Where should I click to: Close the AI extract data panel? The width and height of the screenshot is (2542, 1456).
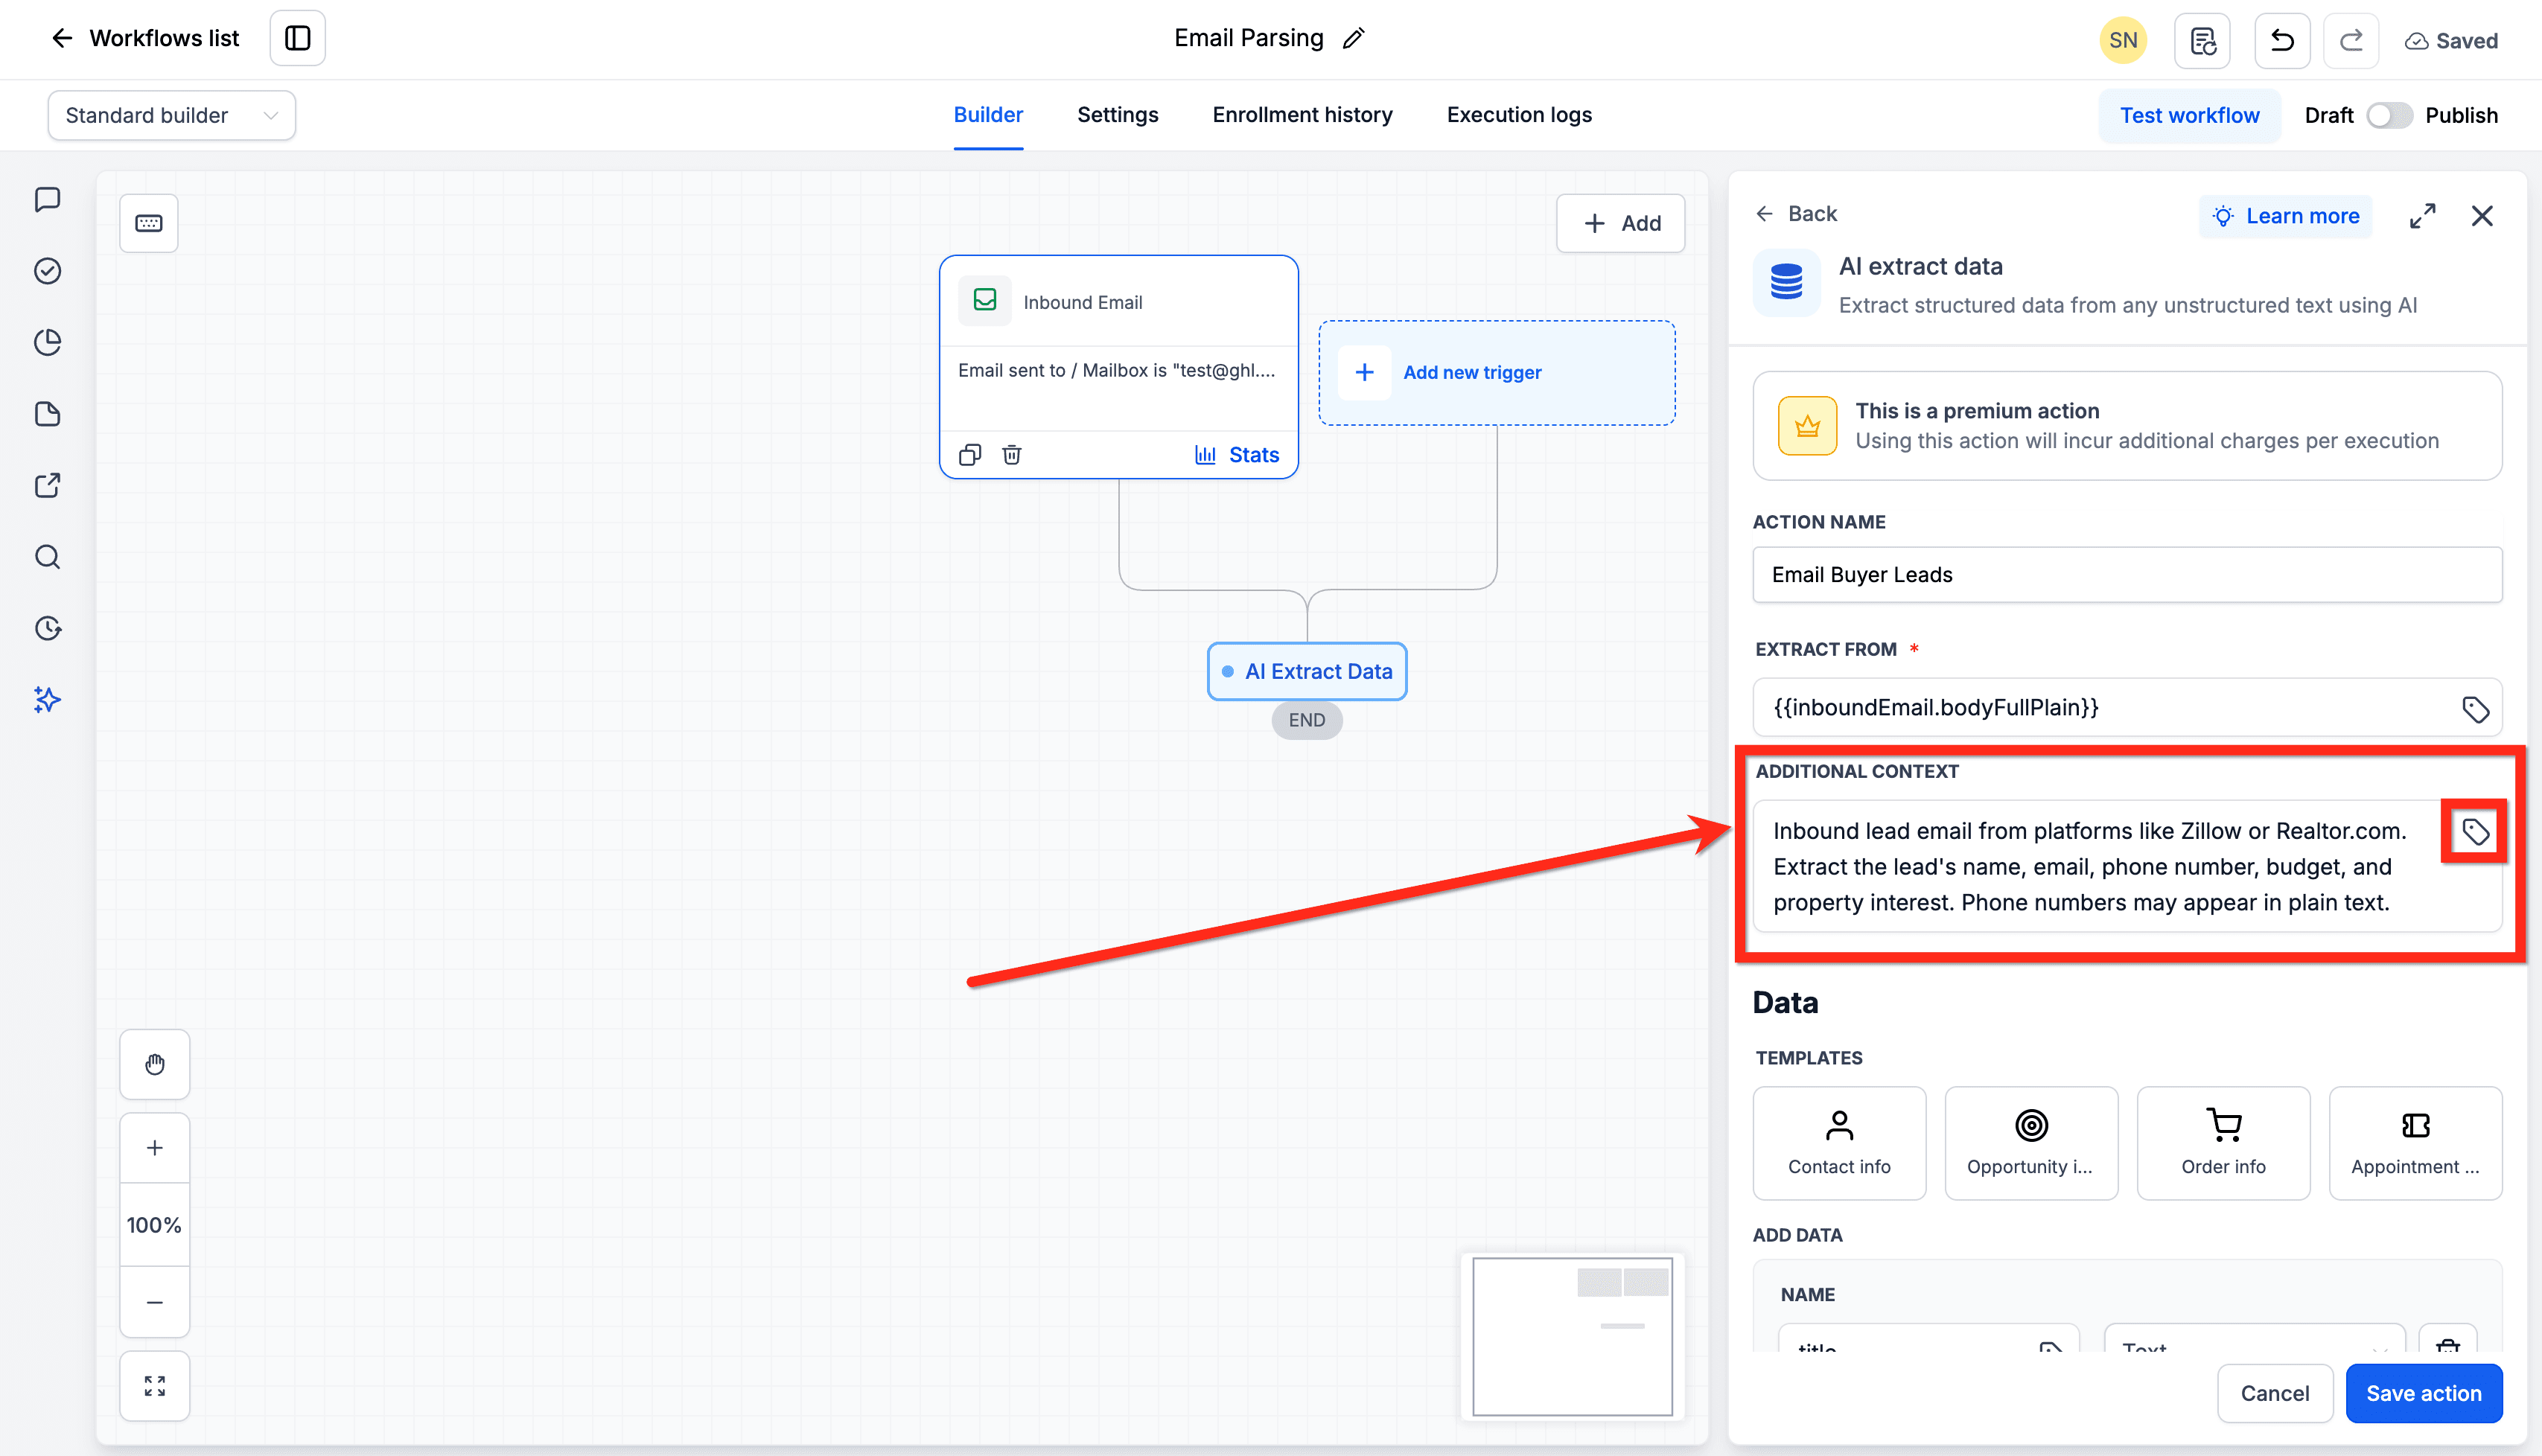click(2481, 216)
